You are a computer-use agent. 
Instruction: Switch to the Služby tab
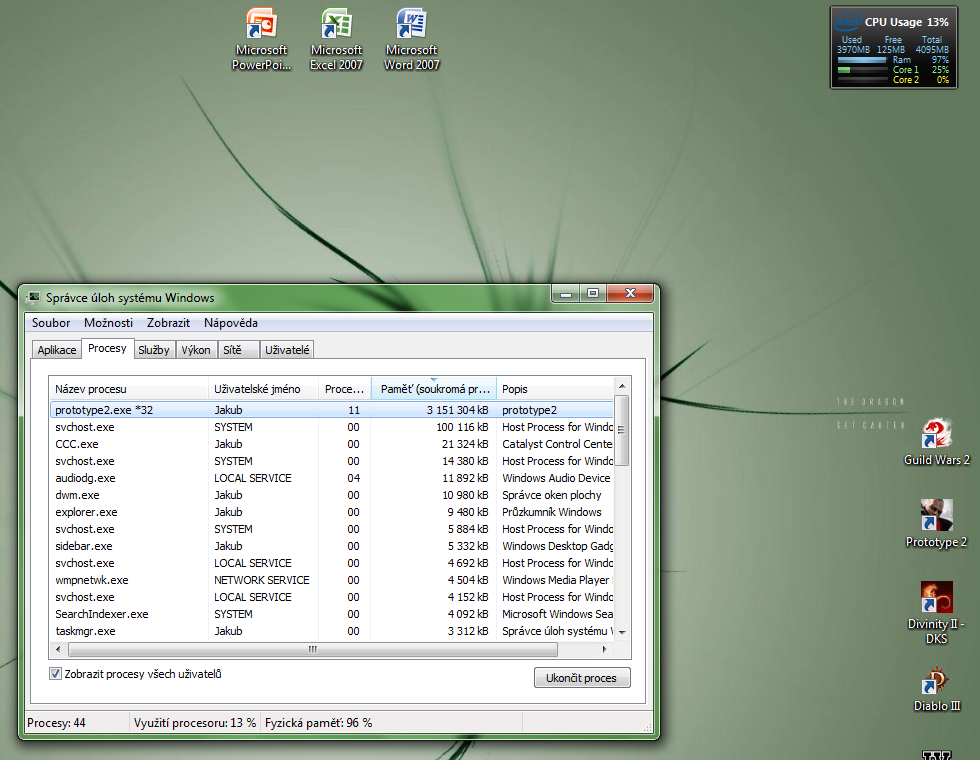point(154,350)
